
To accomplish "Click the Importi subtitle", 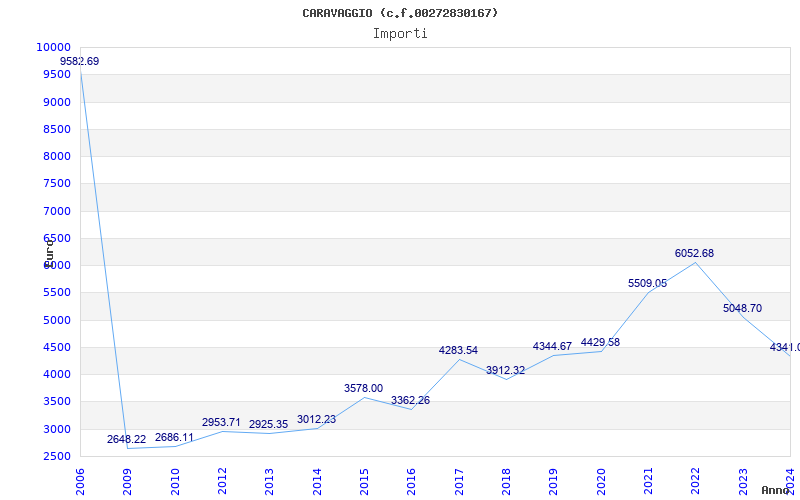I will pos(400,34).
